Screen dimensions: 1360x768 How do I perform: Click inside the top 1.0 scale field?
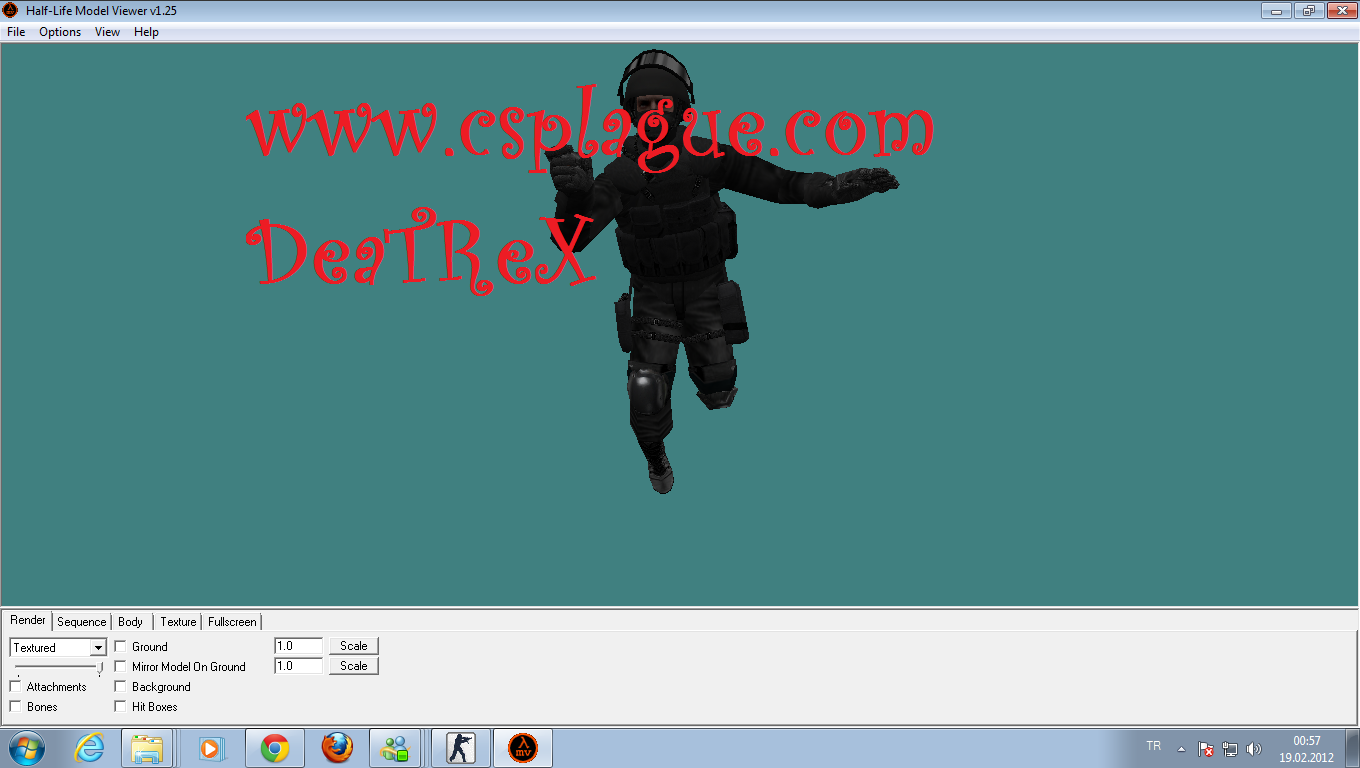click(x=297, y=645)
